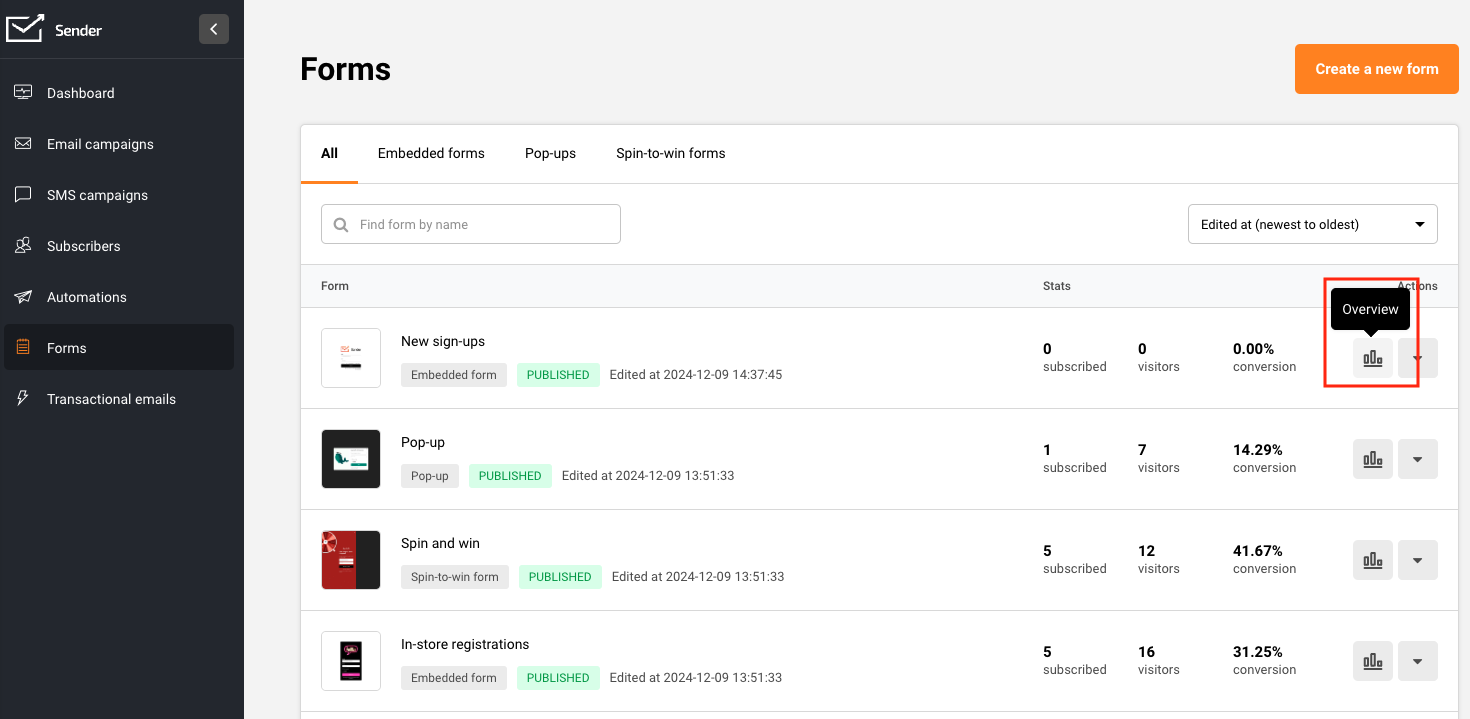
Task: Select the Pop-ups tab
Action: tap(550, 153)
